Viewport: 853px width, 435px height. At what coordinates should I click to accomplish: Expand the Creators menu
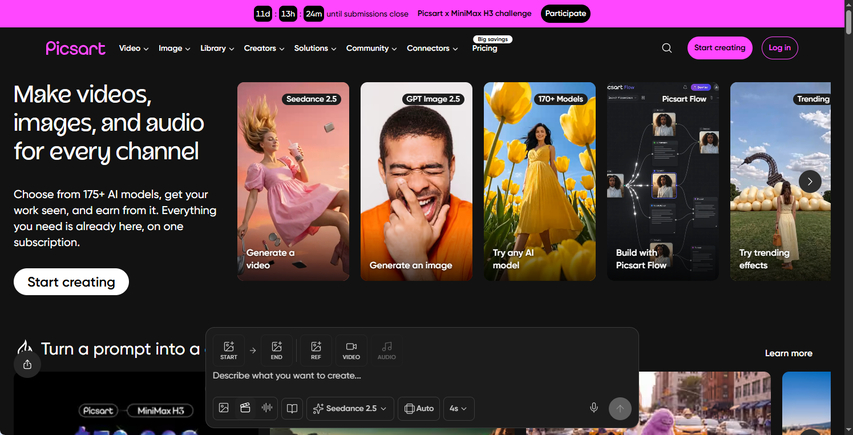pyautogui.click(x=264, y=48)
